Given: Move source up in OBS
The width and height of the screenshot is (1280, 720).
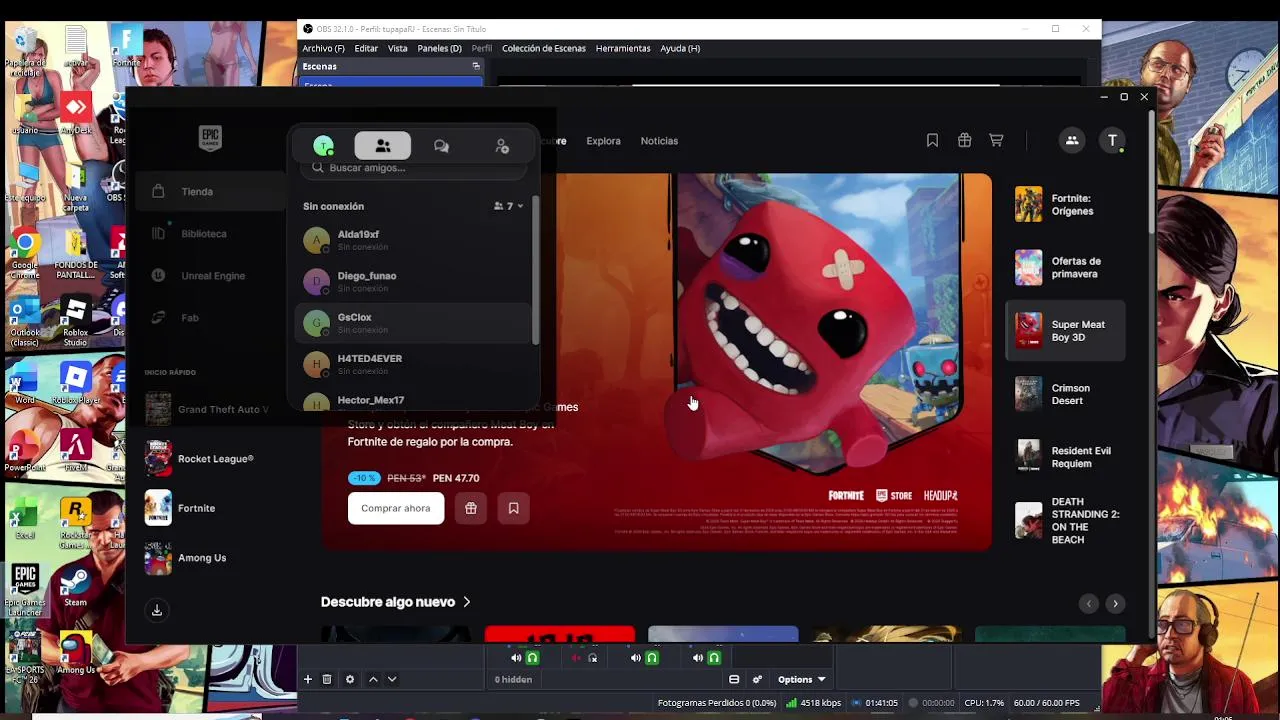Looking at the screenshot, I should point(373,679).
